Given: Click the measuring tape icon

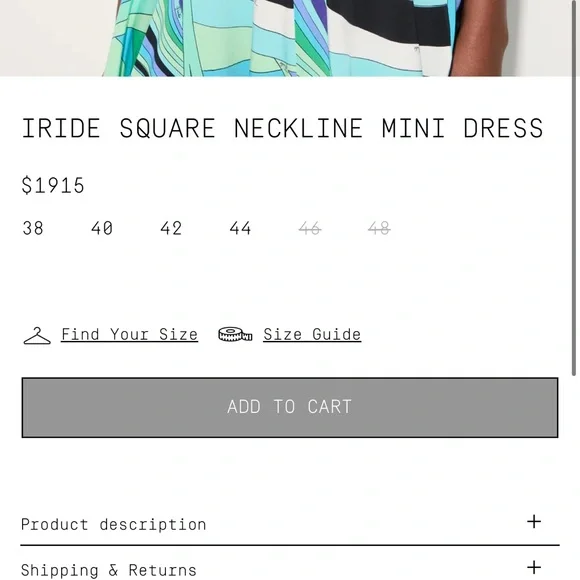Looking at the screenshot, I should [x=235, y=334].
